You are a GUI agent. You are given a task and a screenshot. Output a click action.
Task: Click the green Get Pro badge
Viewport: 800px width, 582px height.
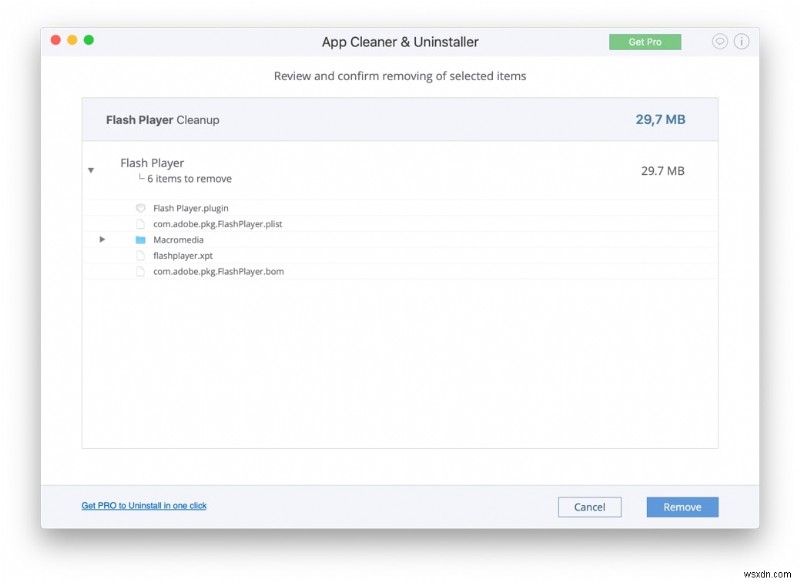click(645, 42)
